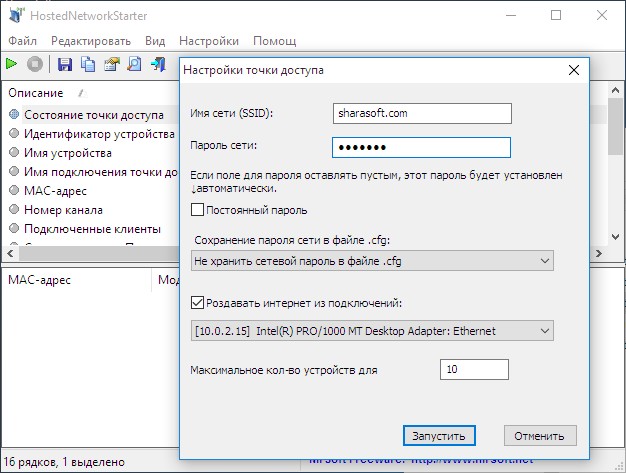Viewport: 626px width, 473px height.
Task: Close the Настройки точки доступа dialog
Action: coord(574,70)
